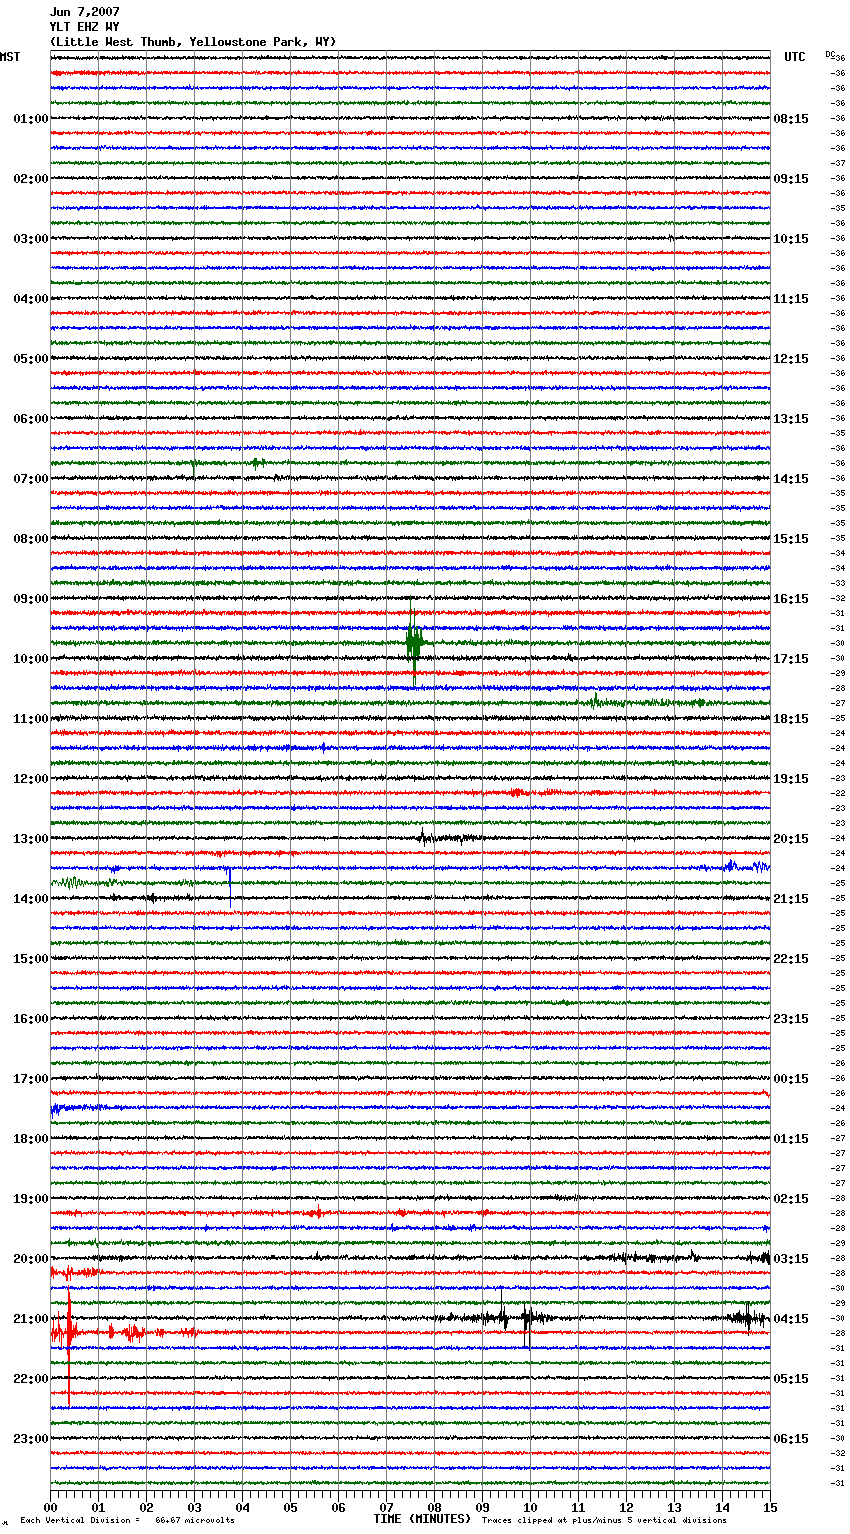The height and width of the screenshot is (1534, 850).
Task: Click the "UTC" time-zone label
Action: point(795,57)
